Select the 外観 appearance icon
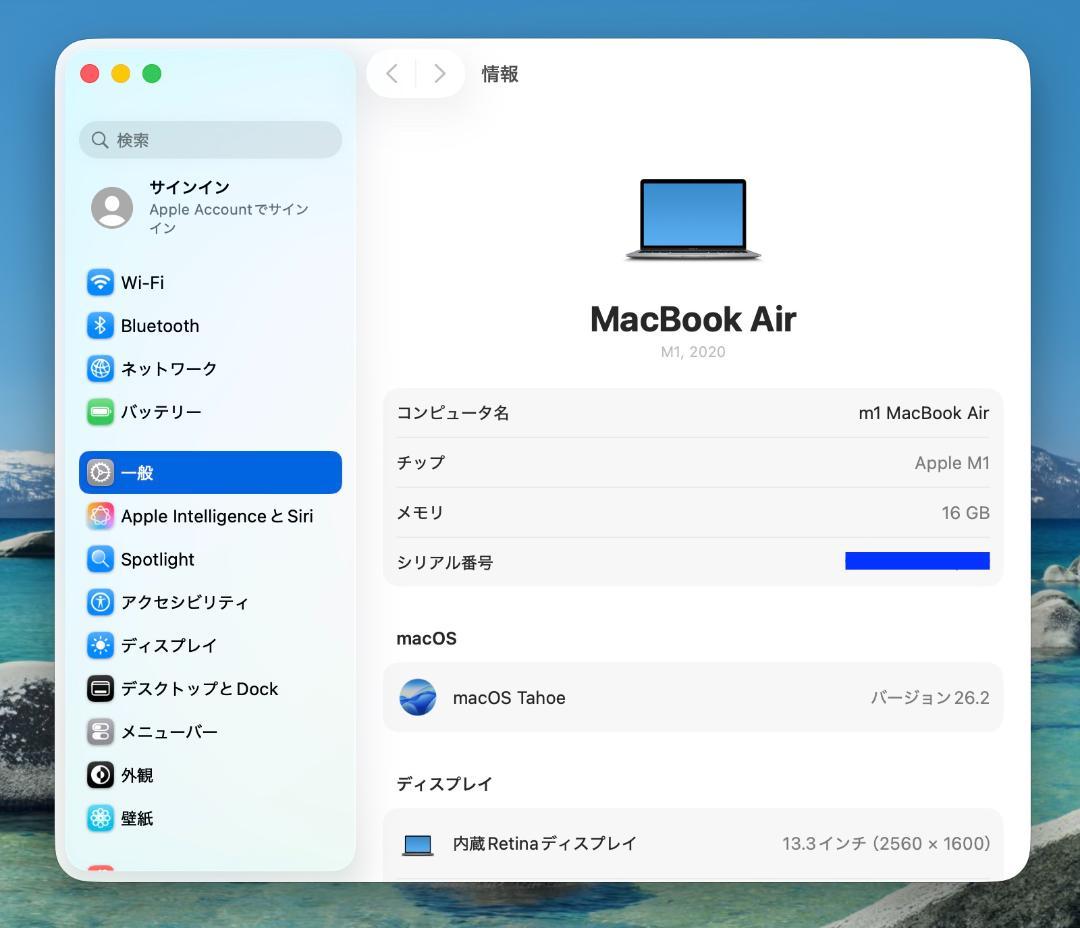1080x928 pixels. [x=100, y=775]
